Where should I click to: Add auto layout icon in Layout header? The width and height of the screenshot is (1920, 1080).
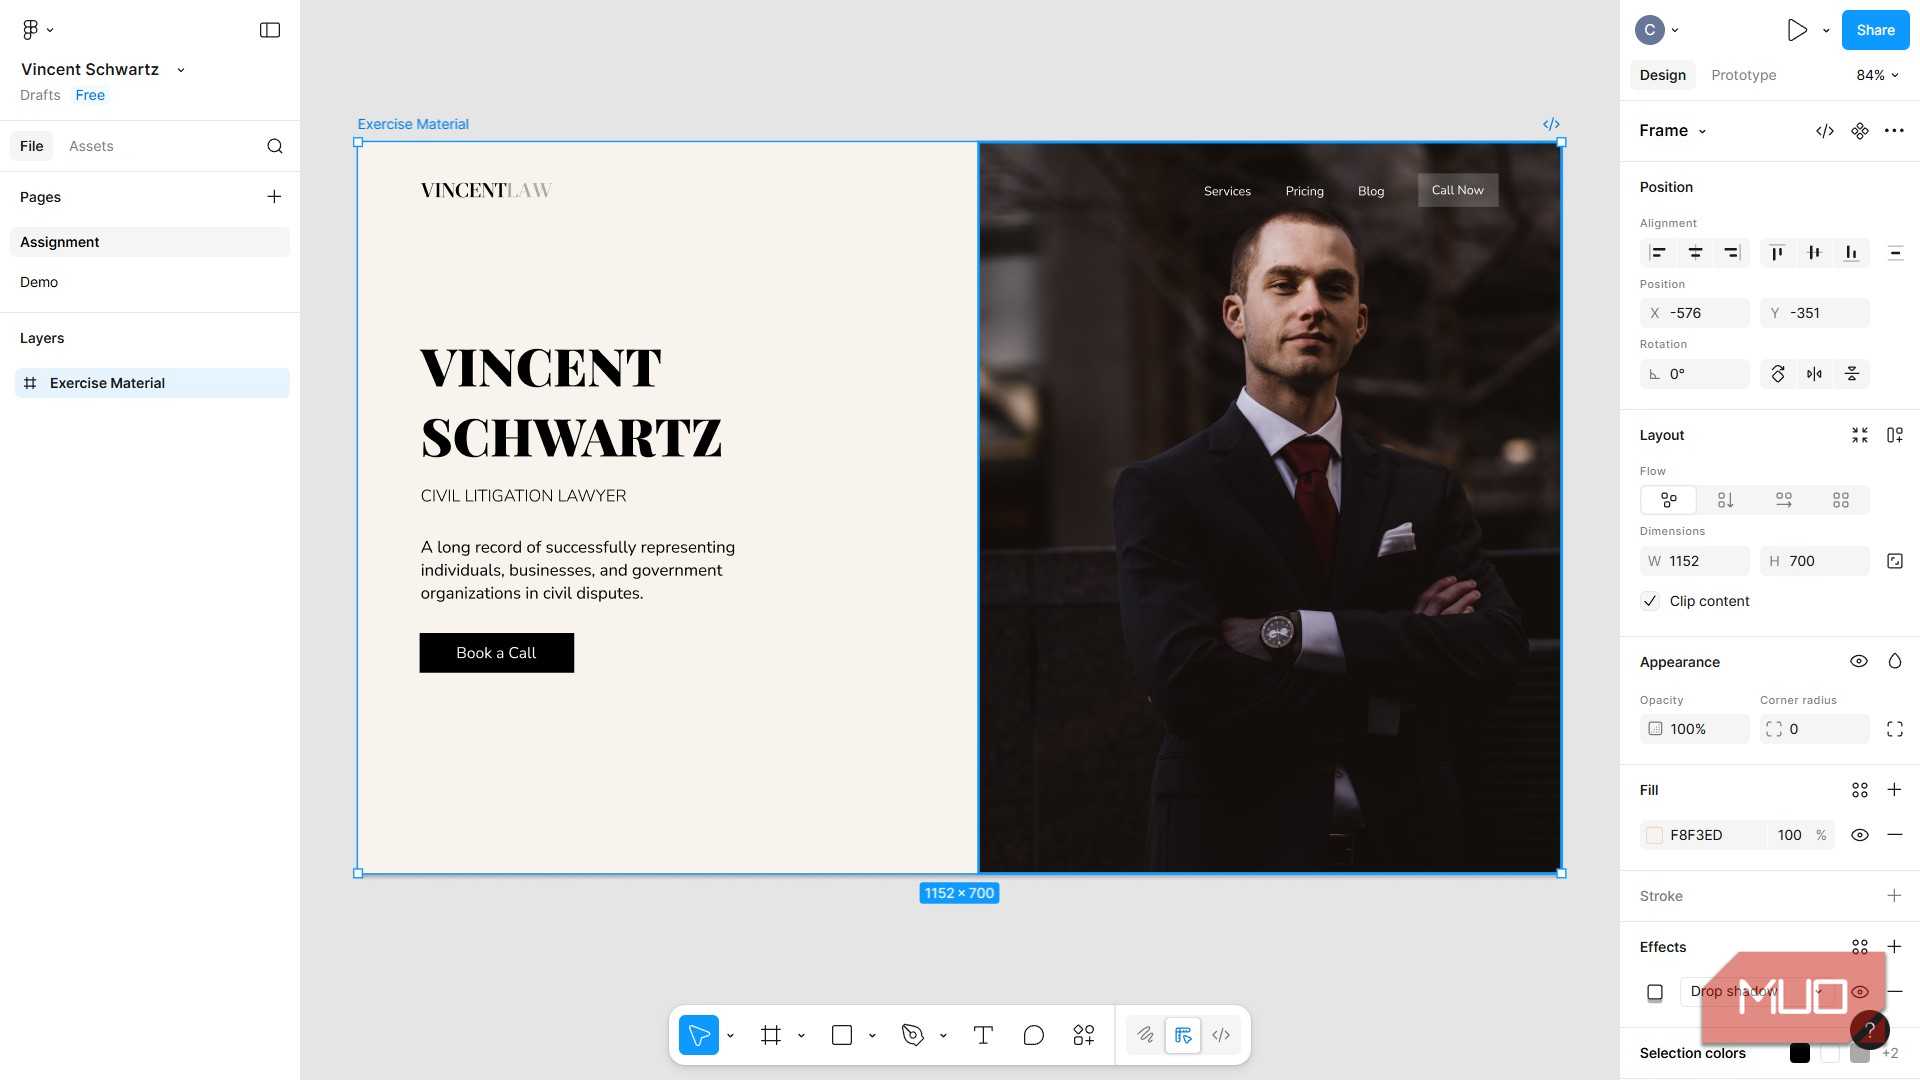point(1895,435)
